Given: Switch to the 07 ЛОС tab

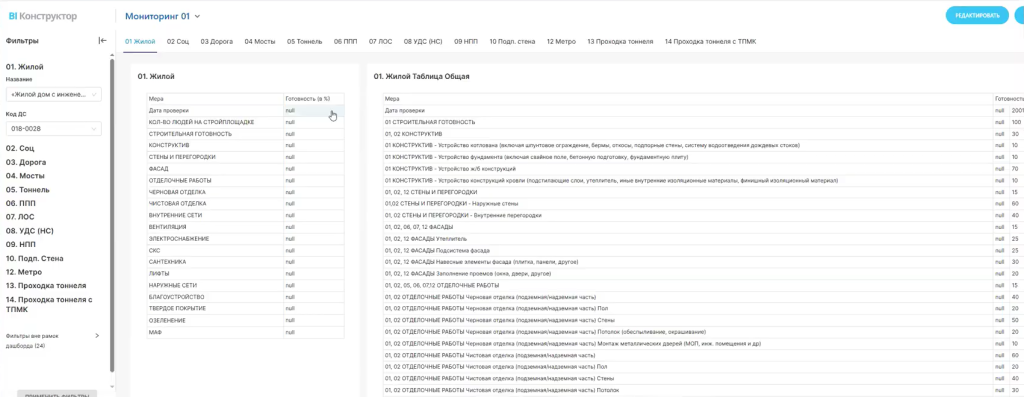Looking at the screenshot, I should tap(380, 41).
